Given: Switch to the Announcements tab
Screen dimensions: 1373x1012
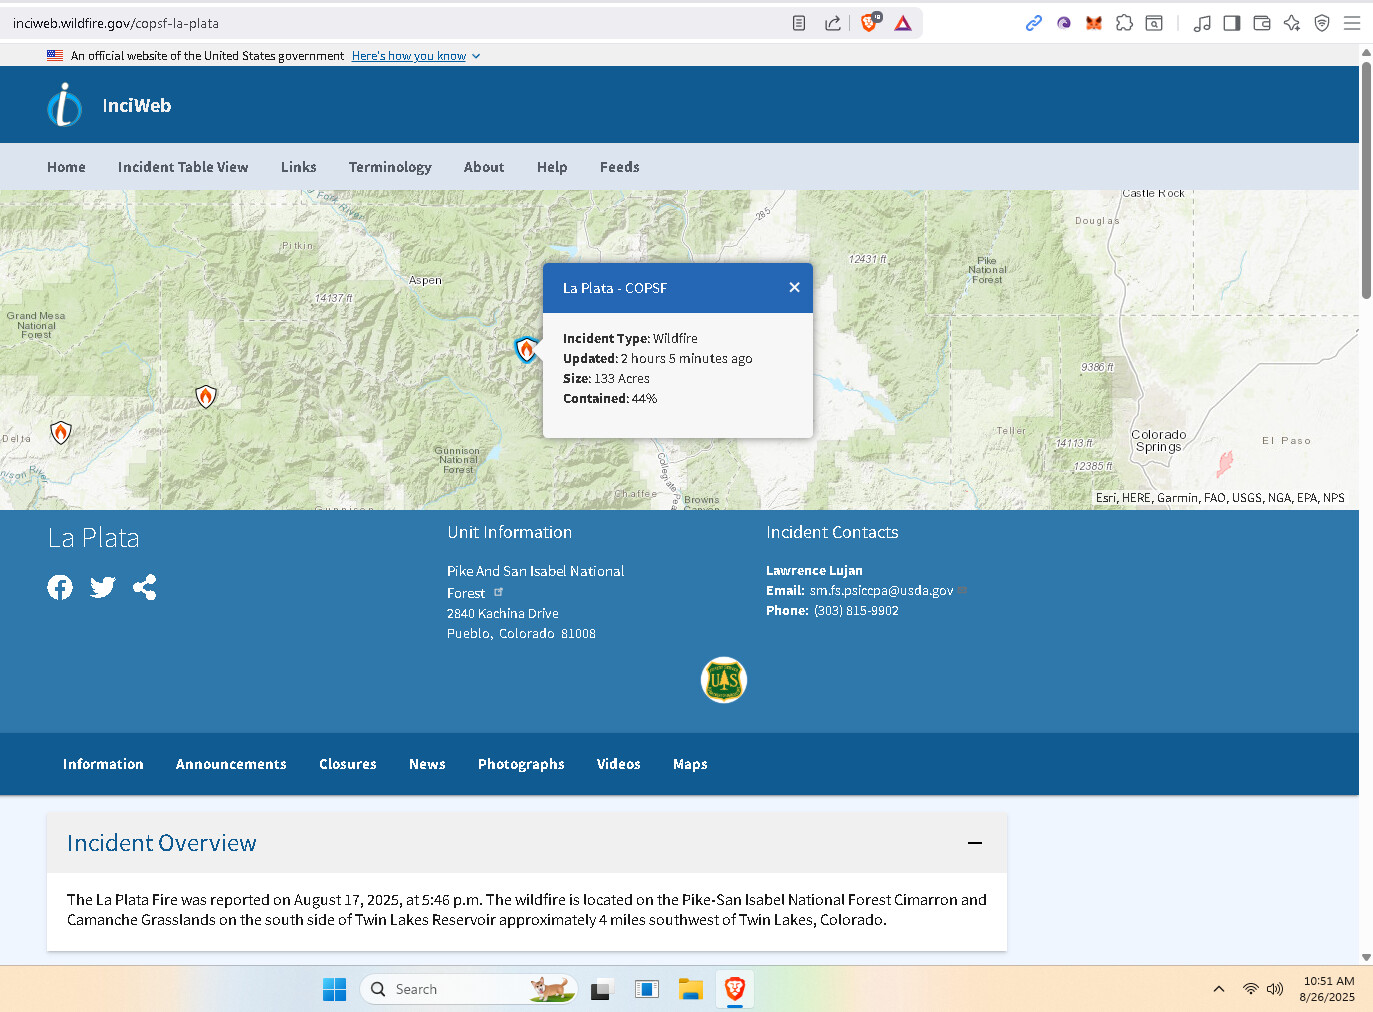Looking at the screenshot, I should pyautogui.click(x=231, y=764).
